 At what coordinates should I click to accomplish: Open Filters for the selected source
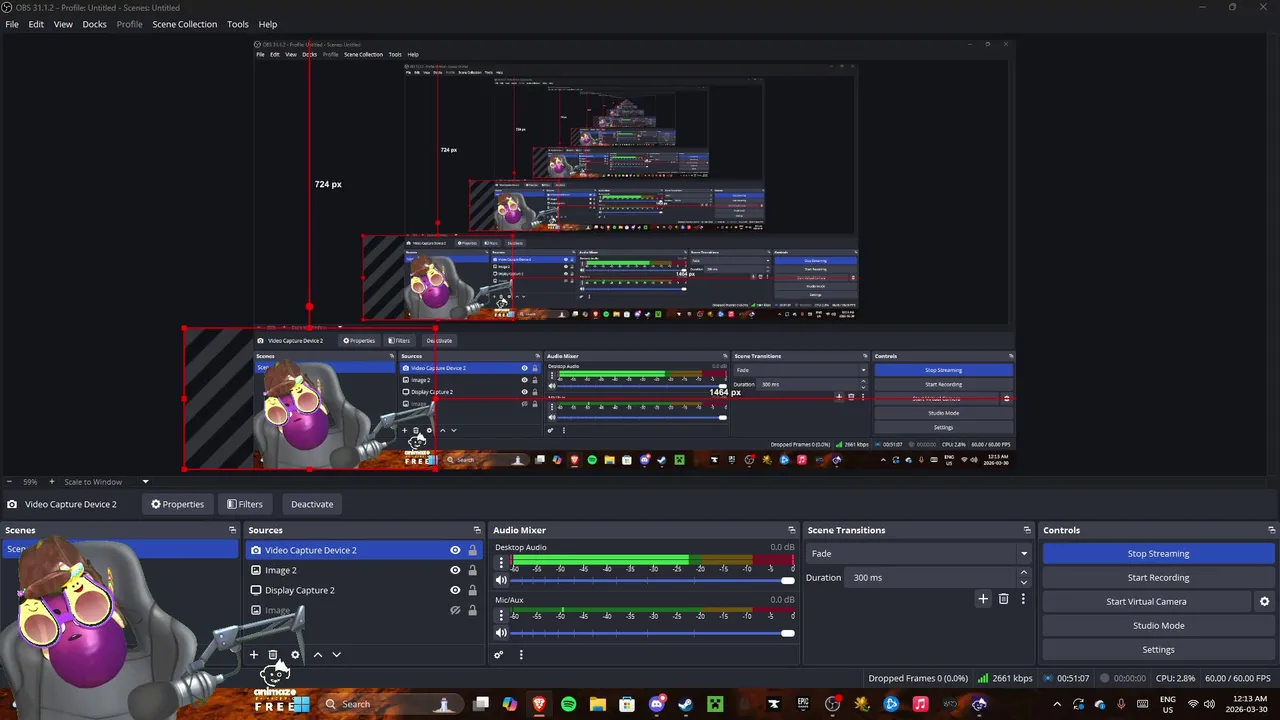244,504
